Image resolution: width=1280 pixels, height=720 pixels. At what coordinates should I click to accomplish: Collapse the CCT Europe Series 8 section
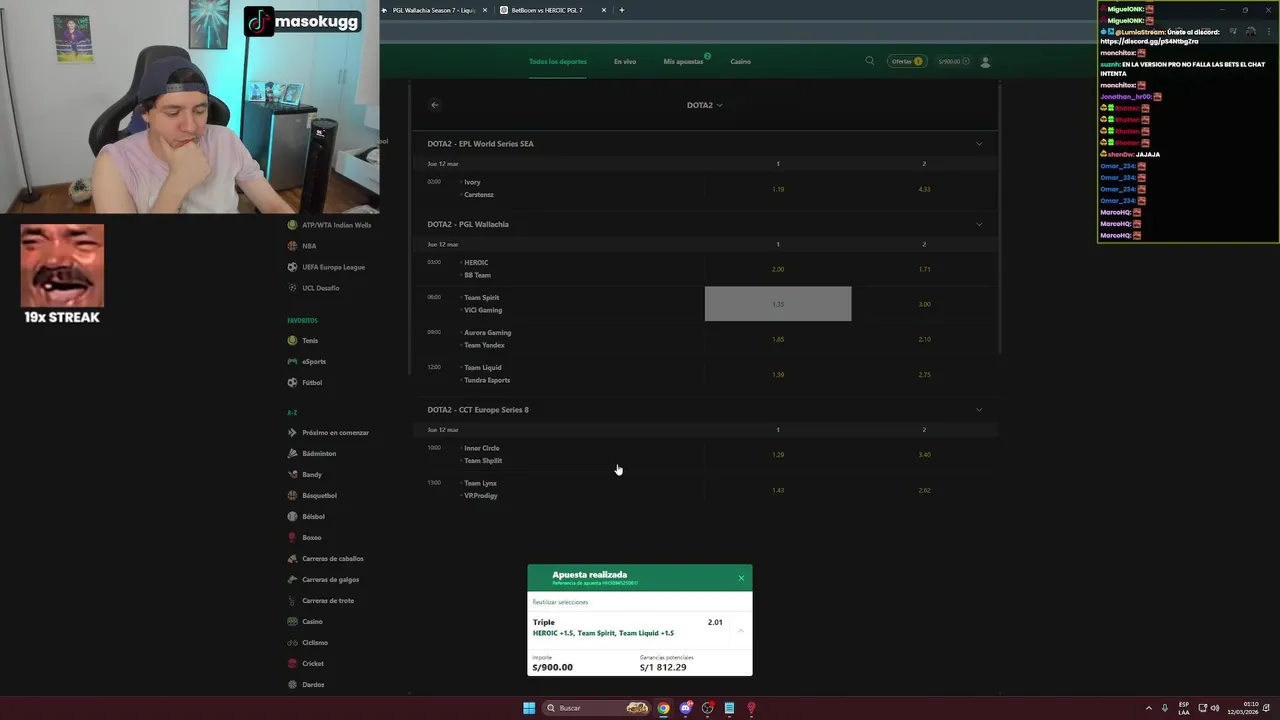[979, 410]
